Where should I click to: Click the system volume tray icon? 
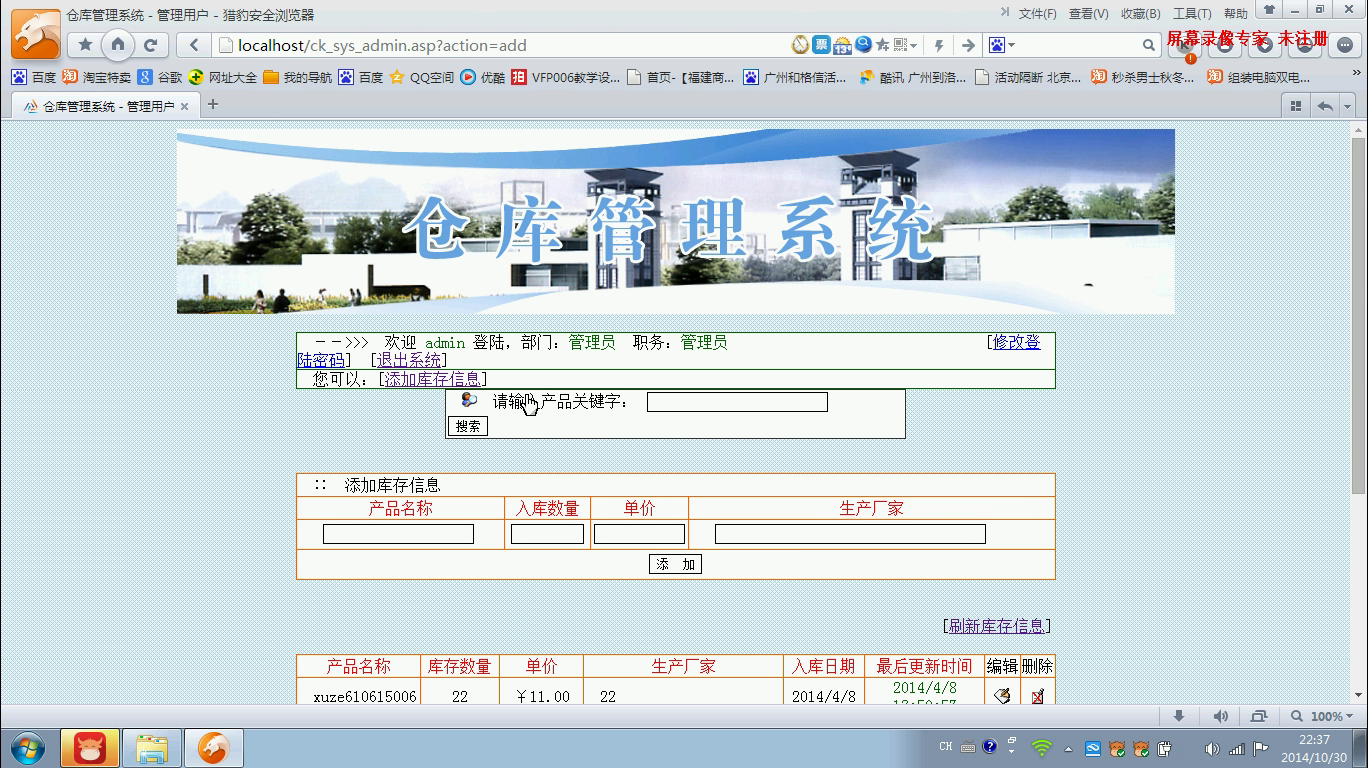pyautogui.click(x=1213, y=749)
